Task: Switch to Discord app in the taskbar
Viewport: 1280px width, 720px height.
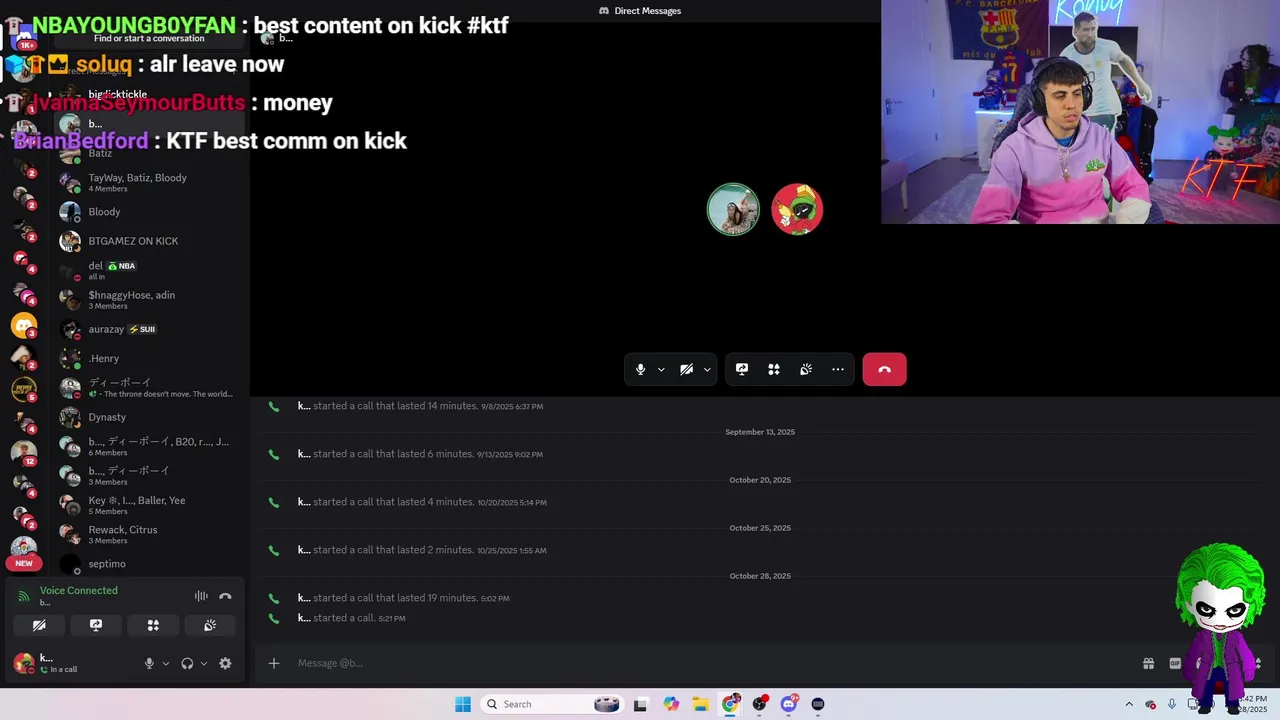Action: [789, 704]
